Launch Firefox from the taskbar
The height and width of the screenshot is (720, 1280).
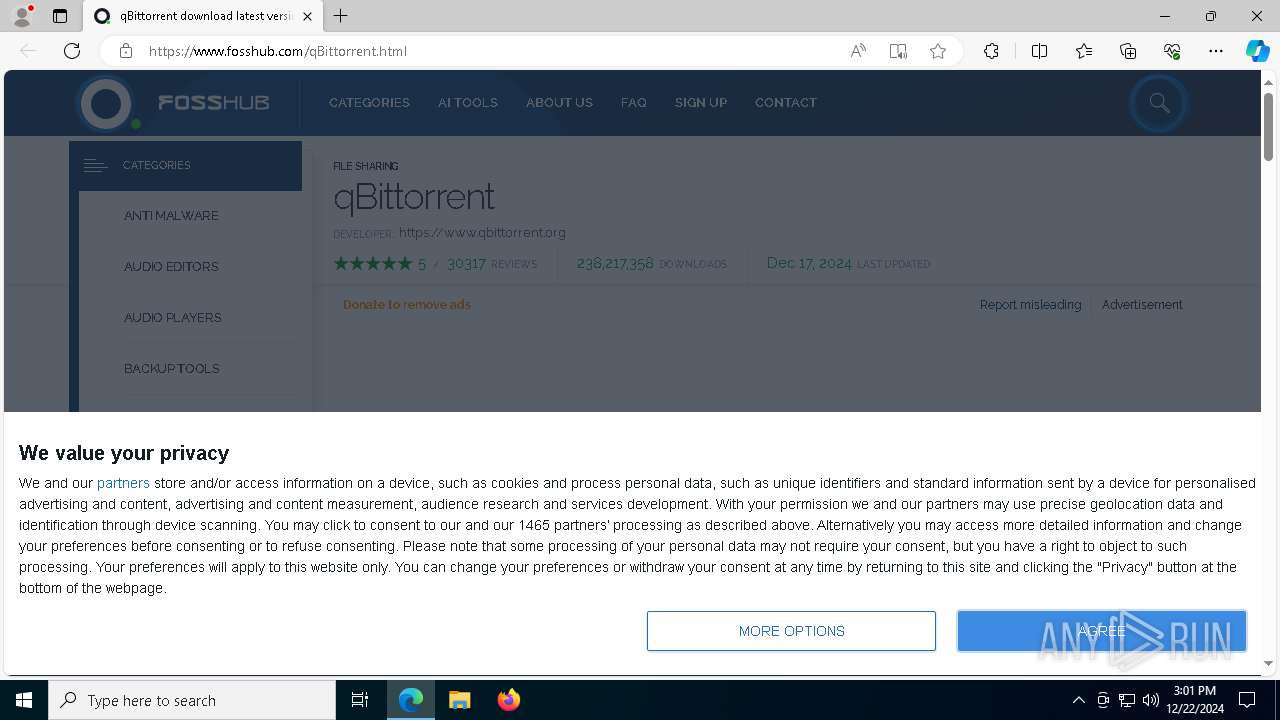click(509, 700)
